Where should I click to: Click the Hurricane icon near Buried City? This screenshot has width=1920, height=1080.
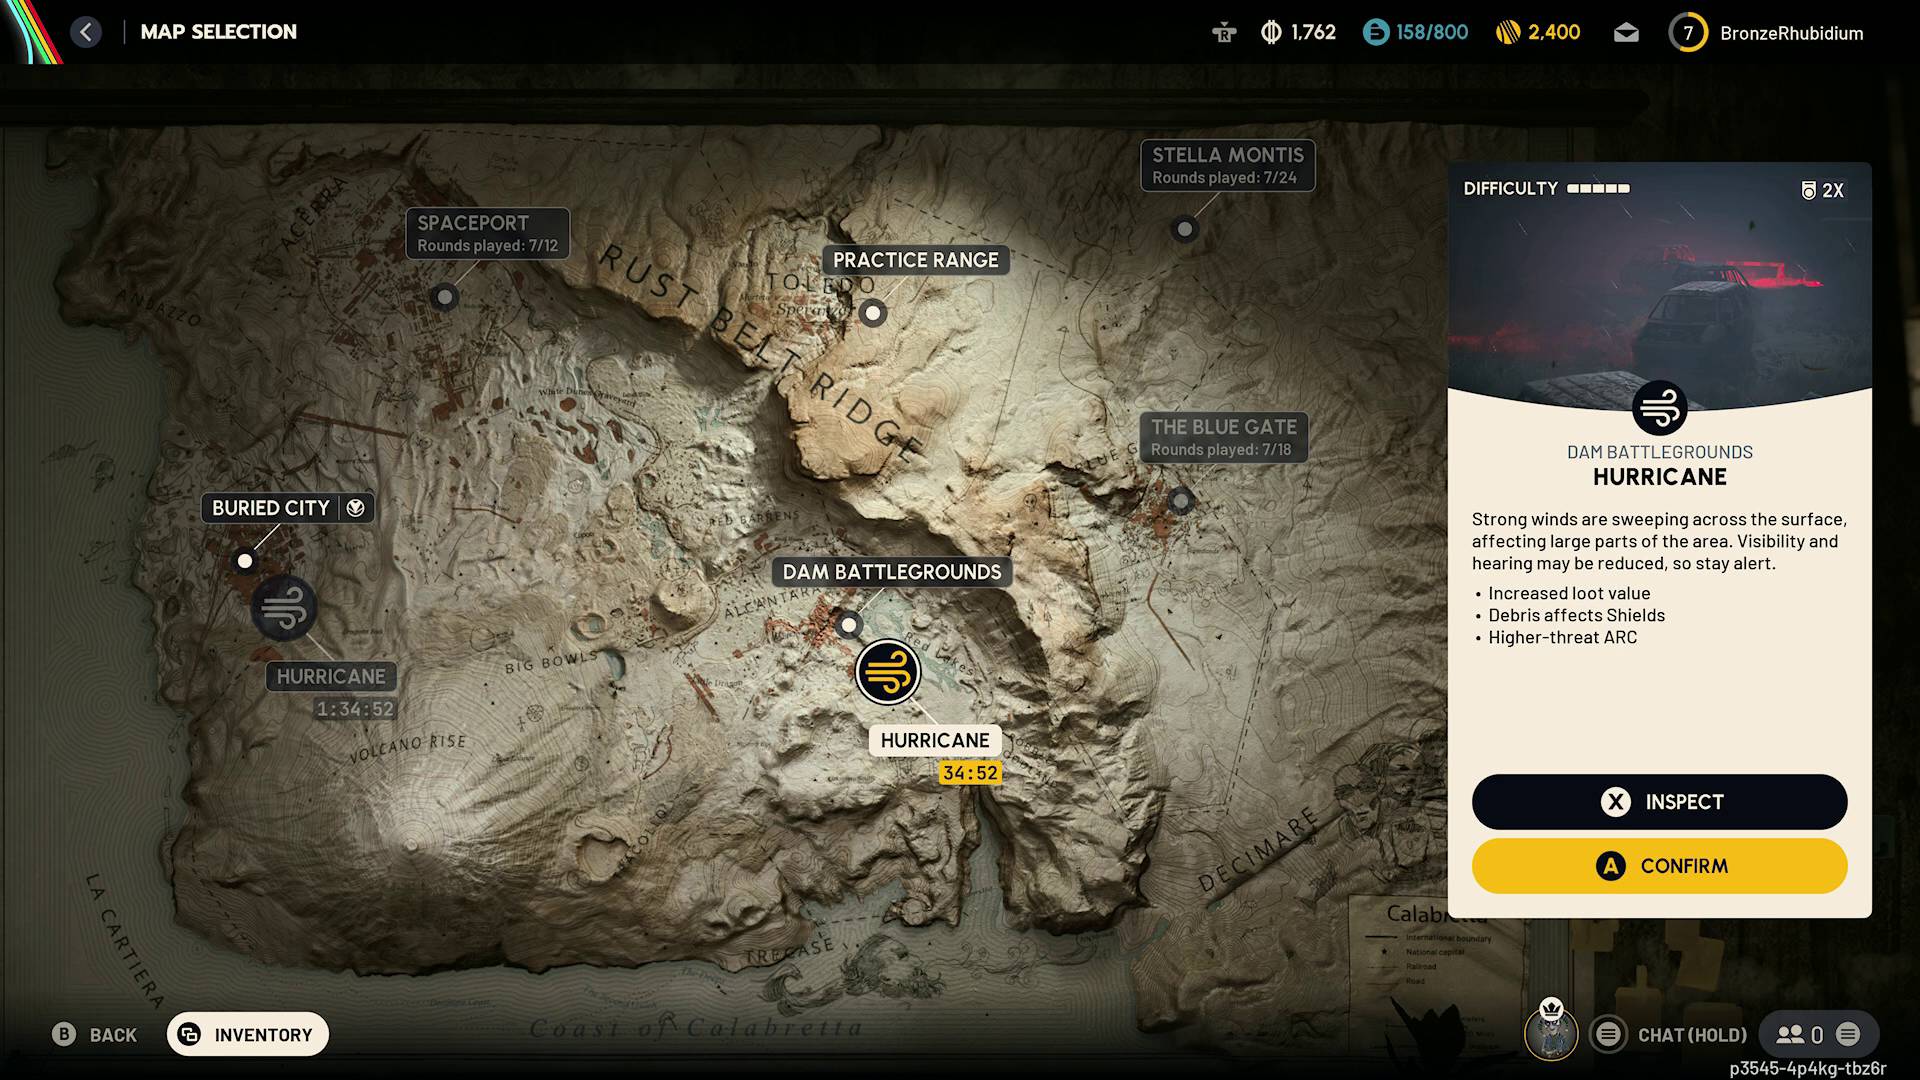(285, 608)
